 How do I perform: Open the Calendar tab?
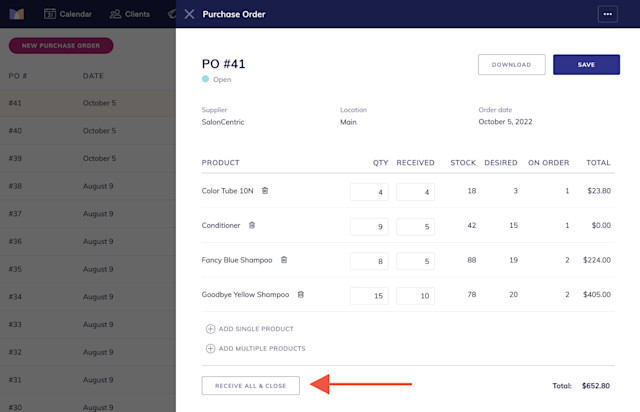68,14
